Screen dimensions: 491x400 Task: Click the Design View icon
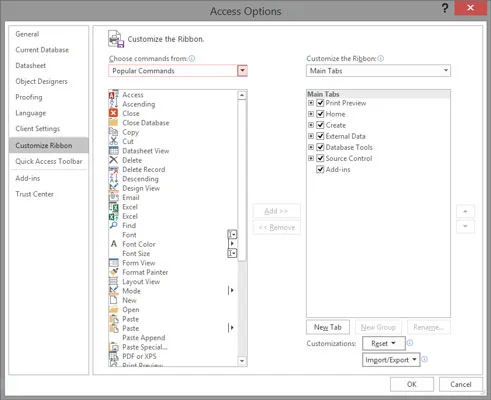point(114,188)
